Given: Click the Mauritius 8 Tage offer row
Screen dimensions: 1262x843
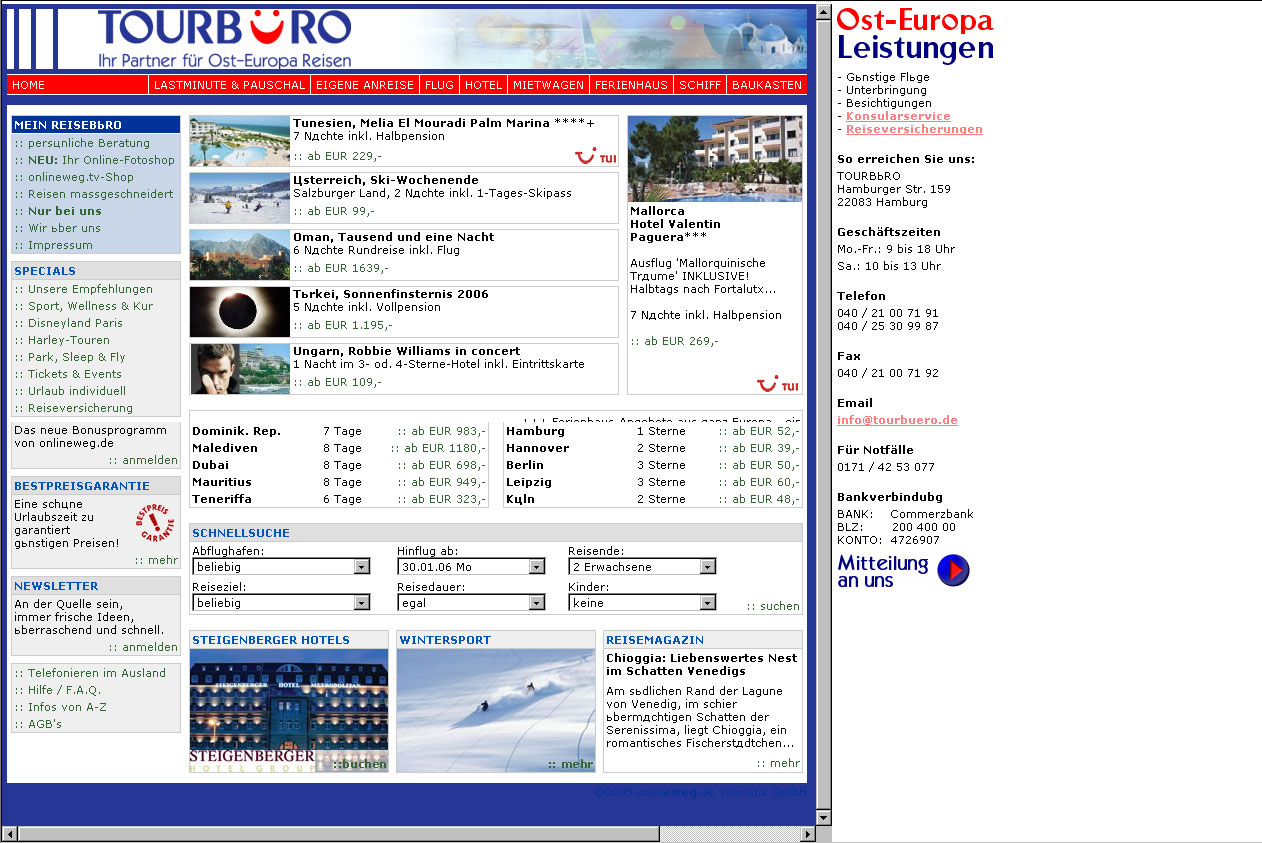Looking at the screenshot, I should tap(339, 482).
